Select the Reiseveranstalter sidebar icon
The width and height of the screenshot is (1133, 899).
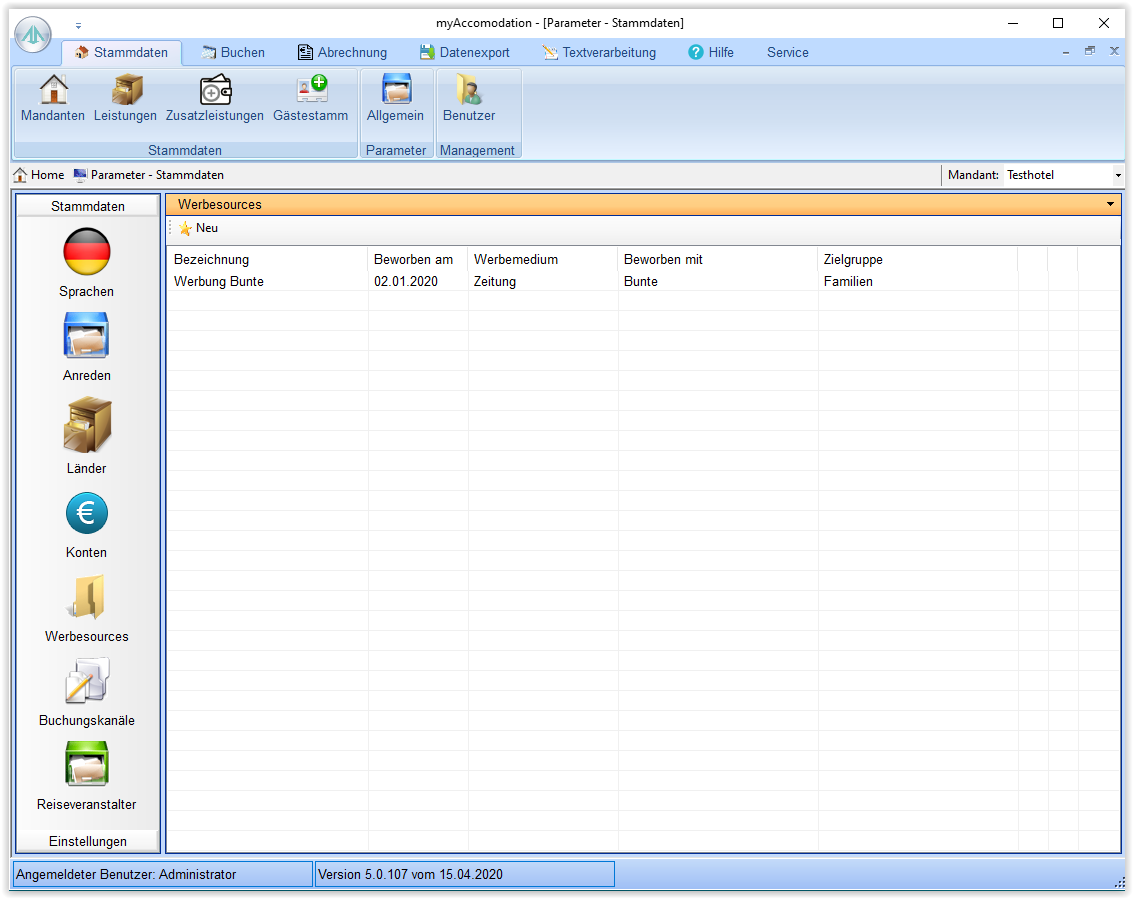pyautogui.click(x=87, y=766)
